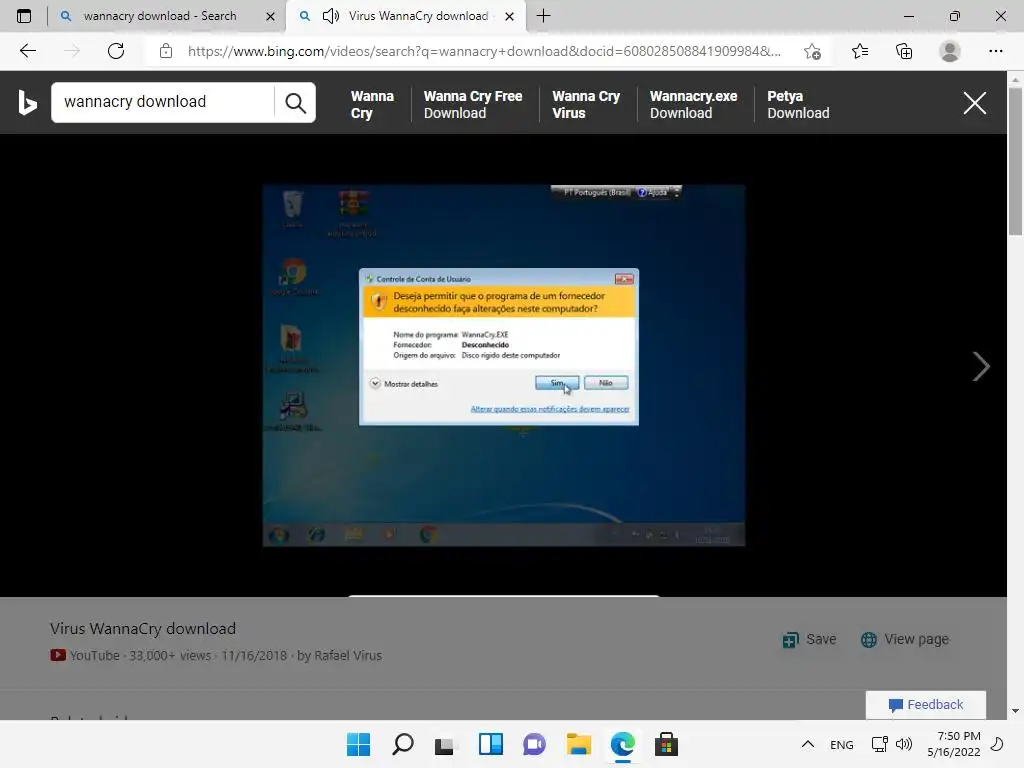This screenshot has width=1024, height=768.
Task: Open the tab actions menu icon
Action: click(x=24, y=16)
